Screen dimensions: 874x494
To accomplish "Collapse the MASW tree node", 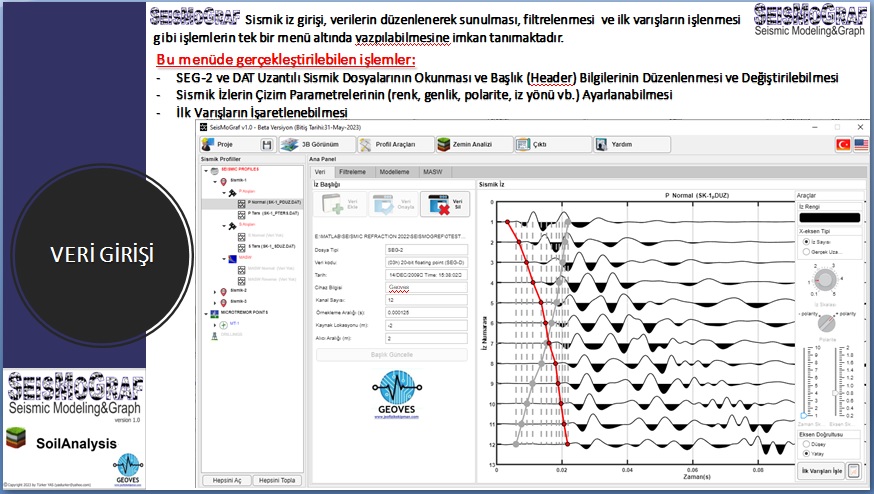I will 224,259.
